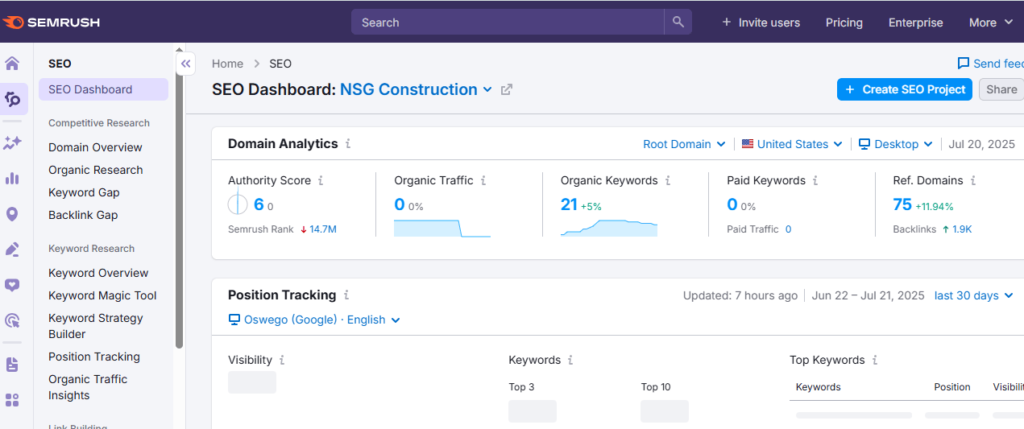Click the Visibility info icon

click(x=282, y=360)
